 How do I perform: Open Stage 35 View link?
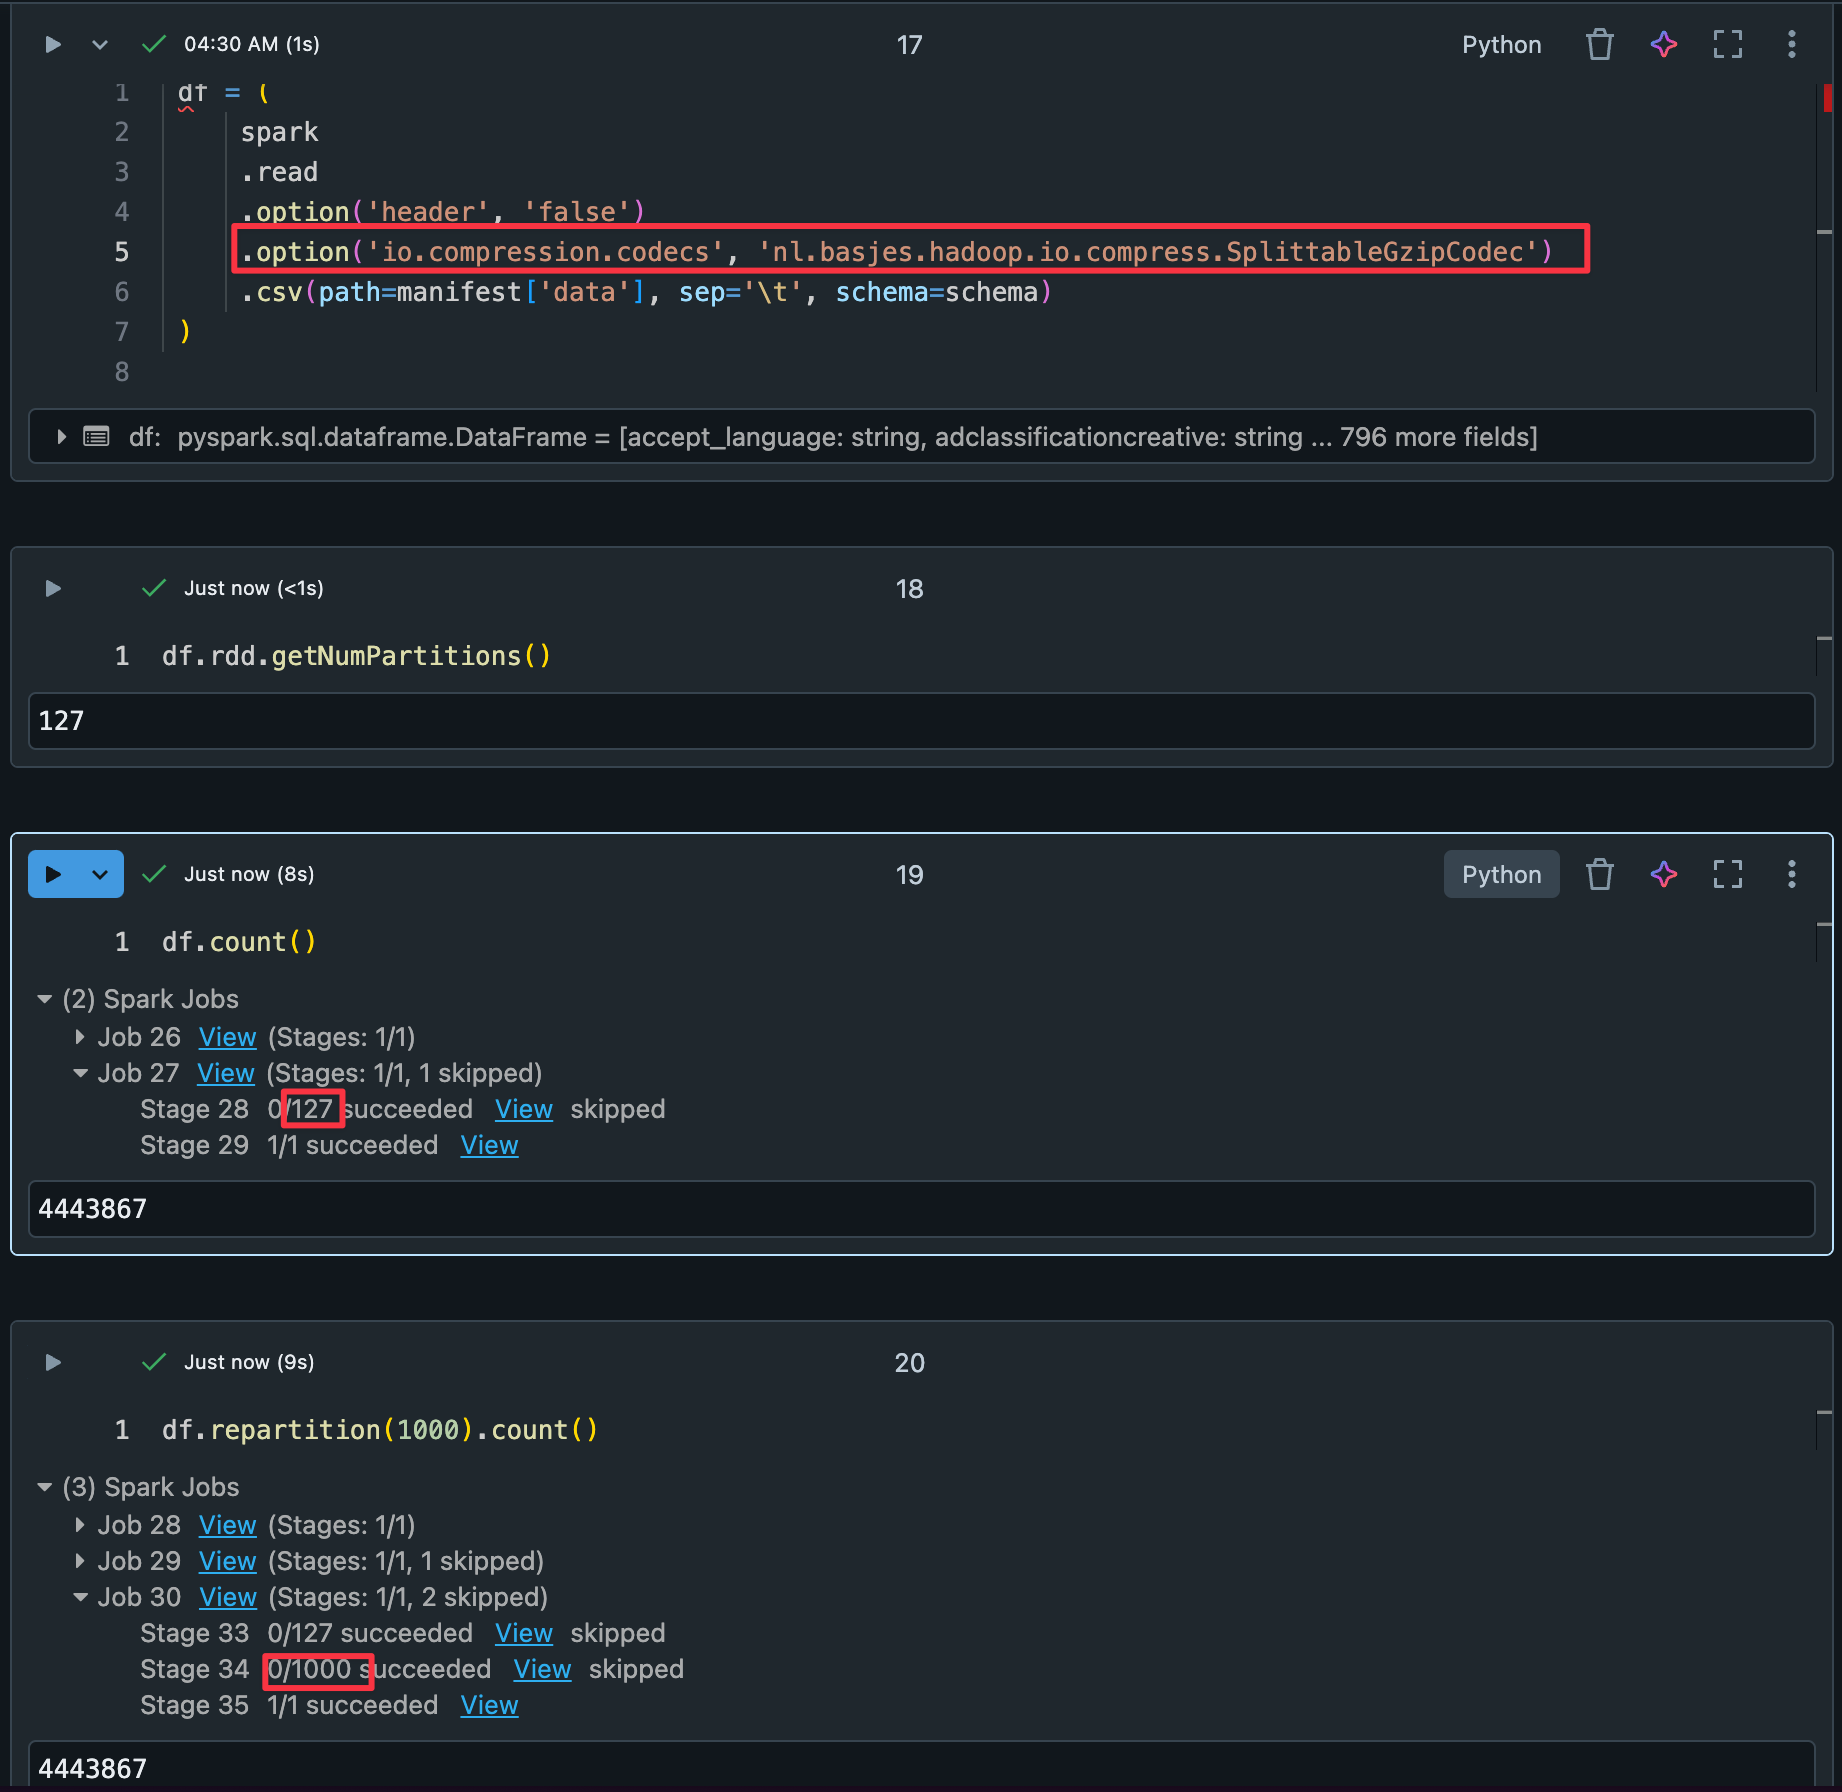(489, 1705)
